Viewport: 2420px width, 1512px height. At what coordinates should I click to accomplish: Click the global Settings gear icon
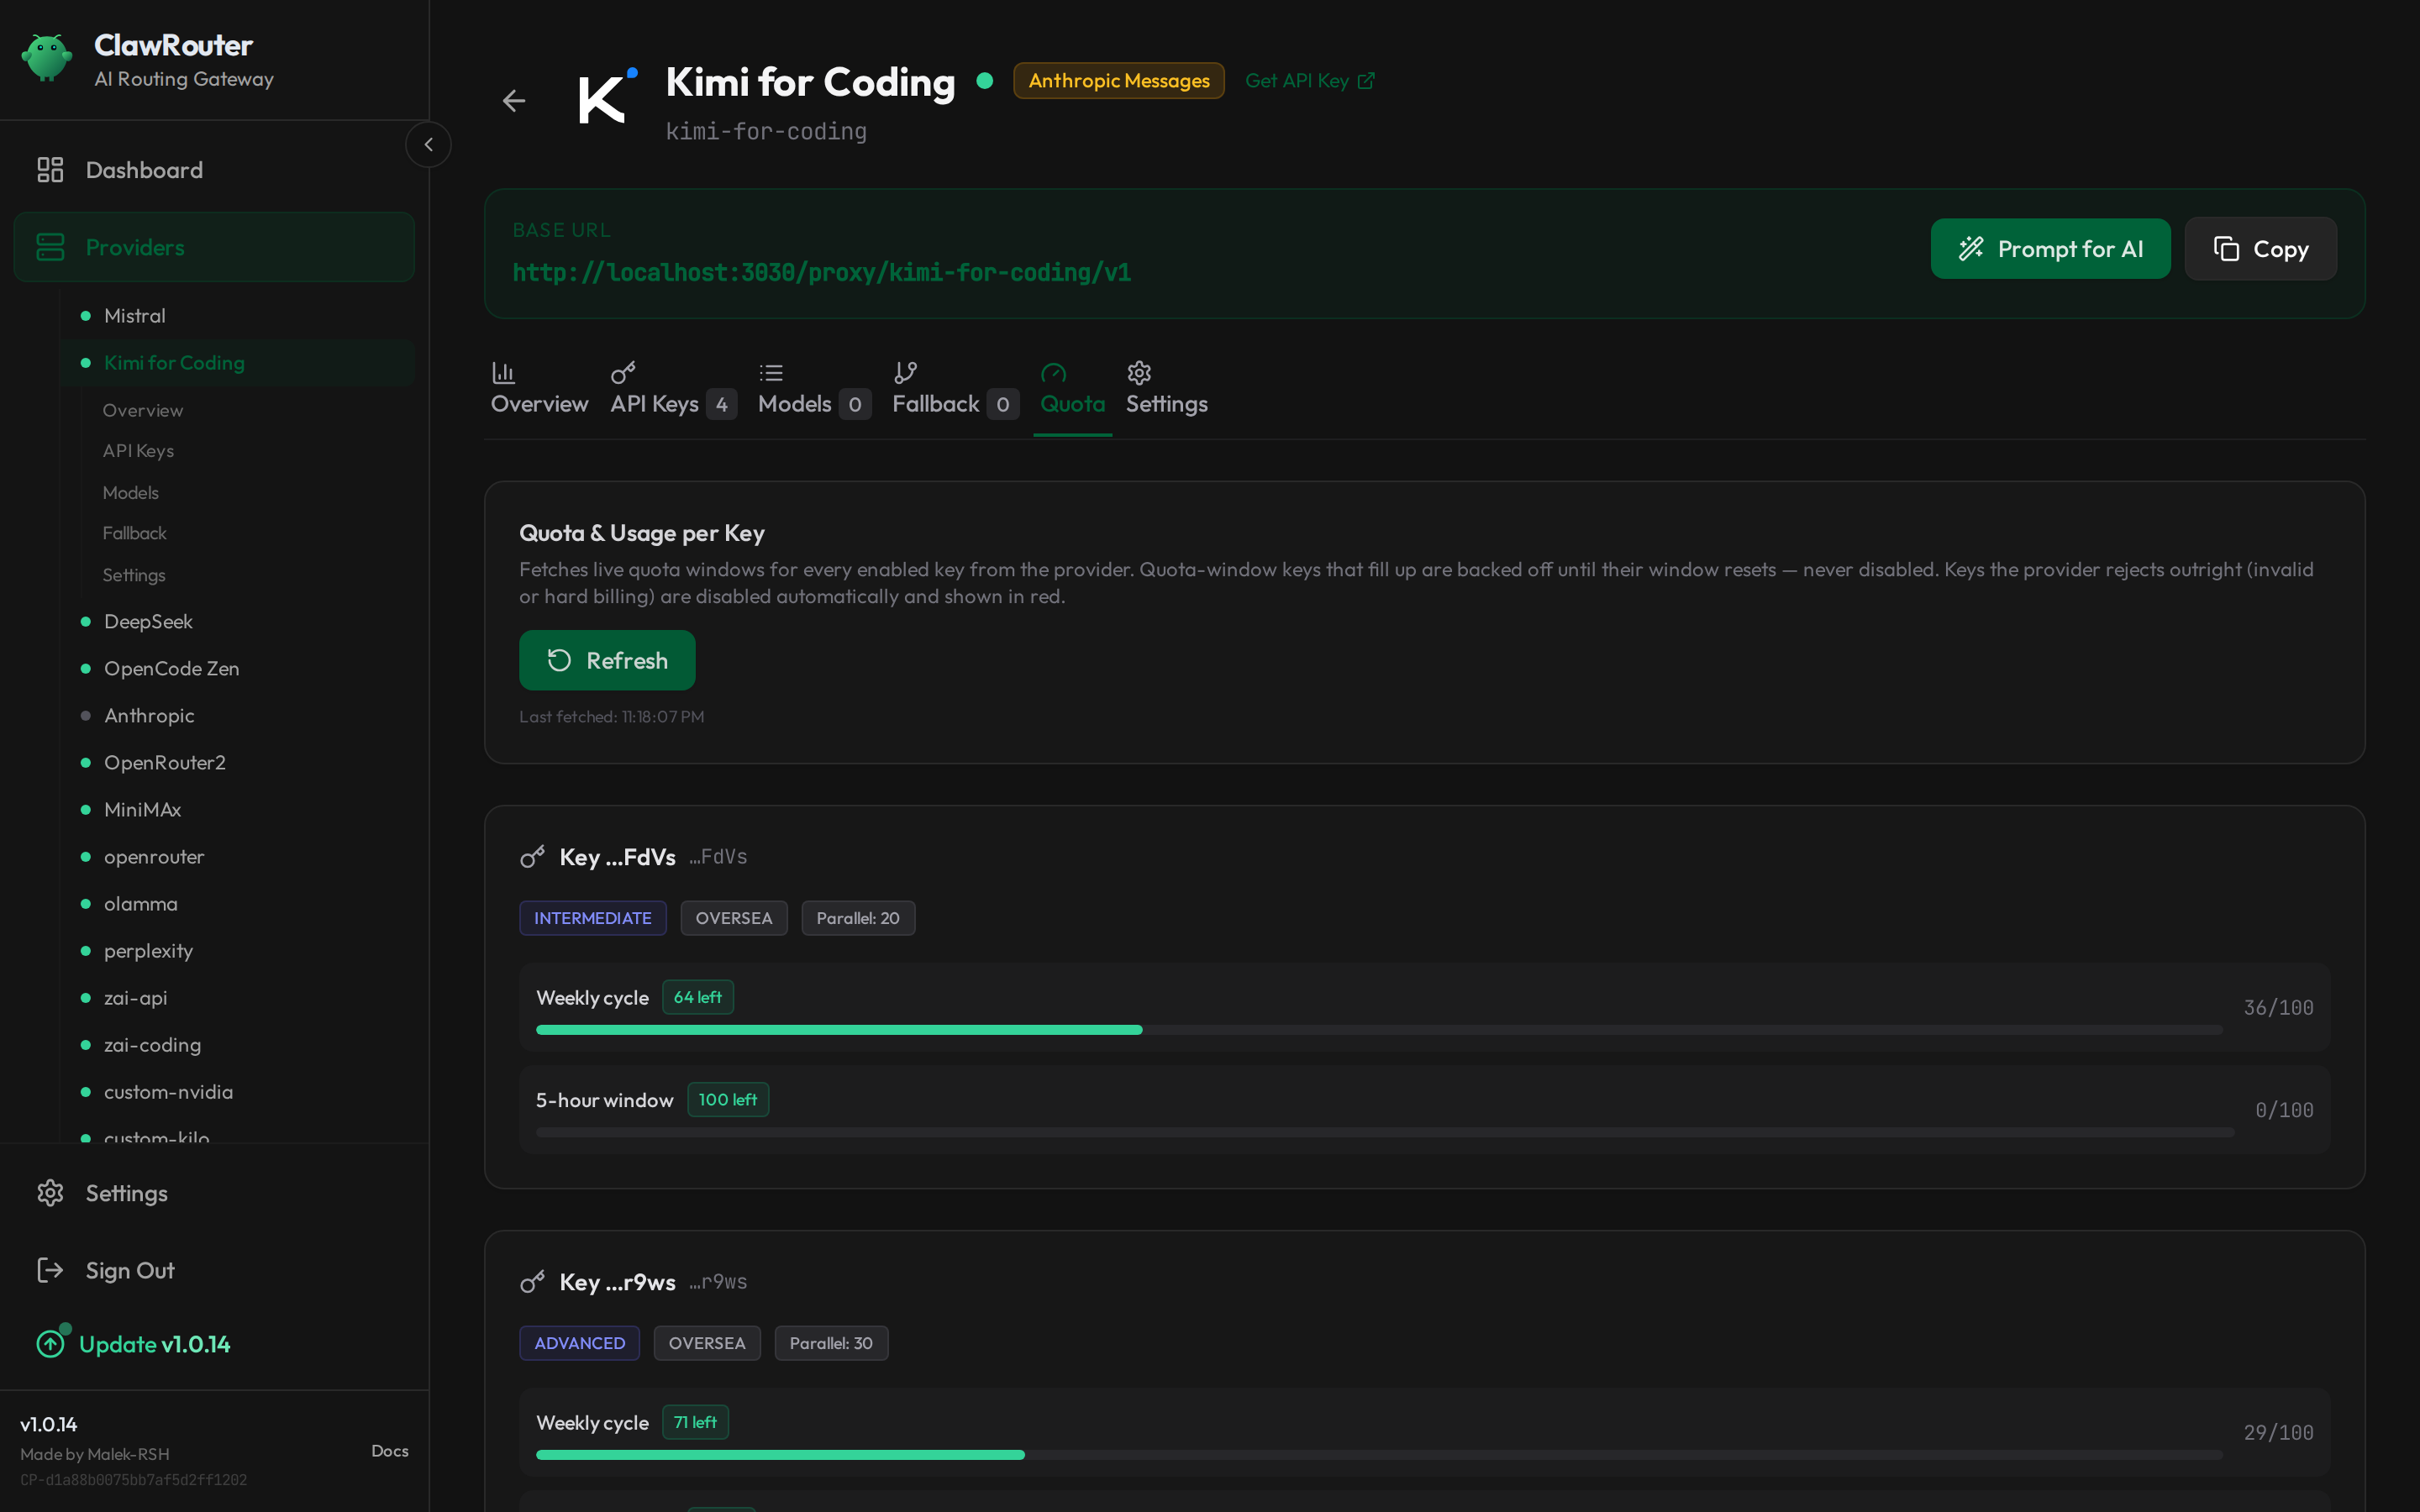pyautogui.click(x=50, y=1193)
